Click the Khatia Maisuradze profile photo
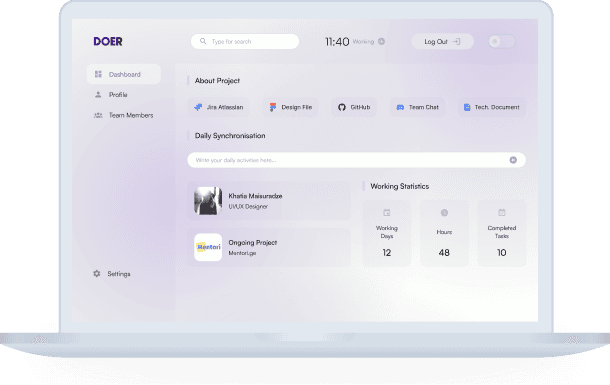The height and width of the screenshot is (385, 610). pyautogui.click(x=208, y=201)
